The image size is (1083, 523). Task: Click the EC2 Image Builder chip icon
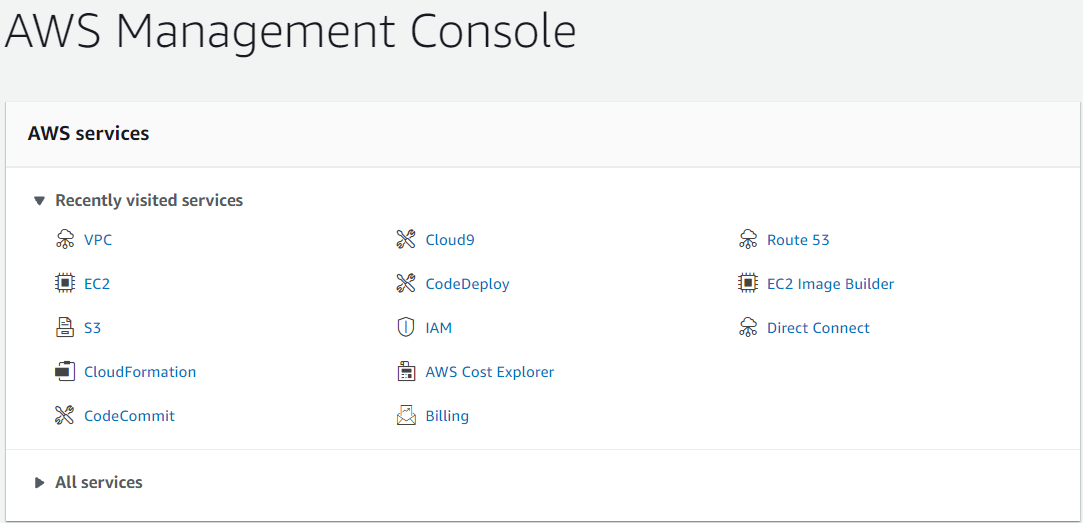pos(747,283)
